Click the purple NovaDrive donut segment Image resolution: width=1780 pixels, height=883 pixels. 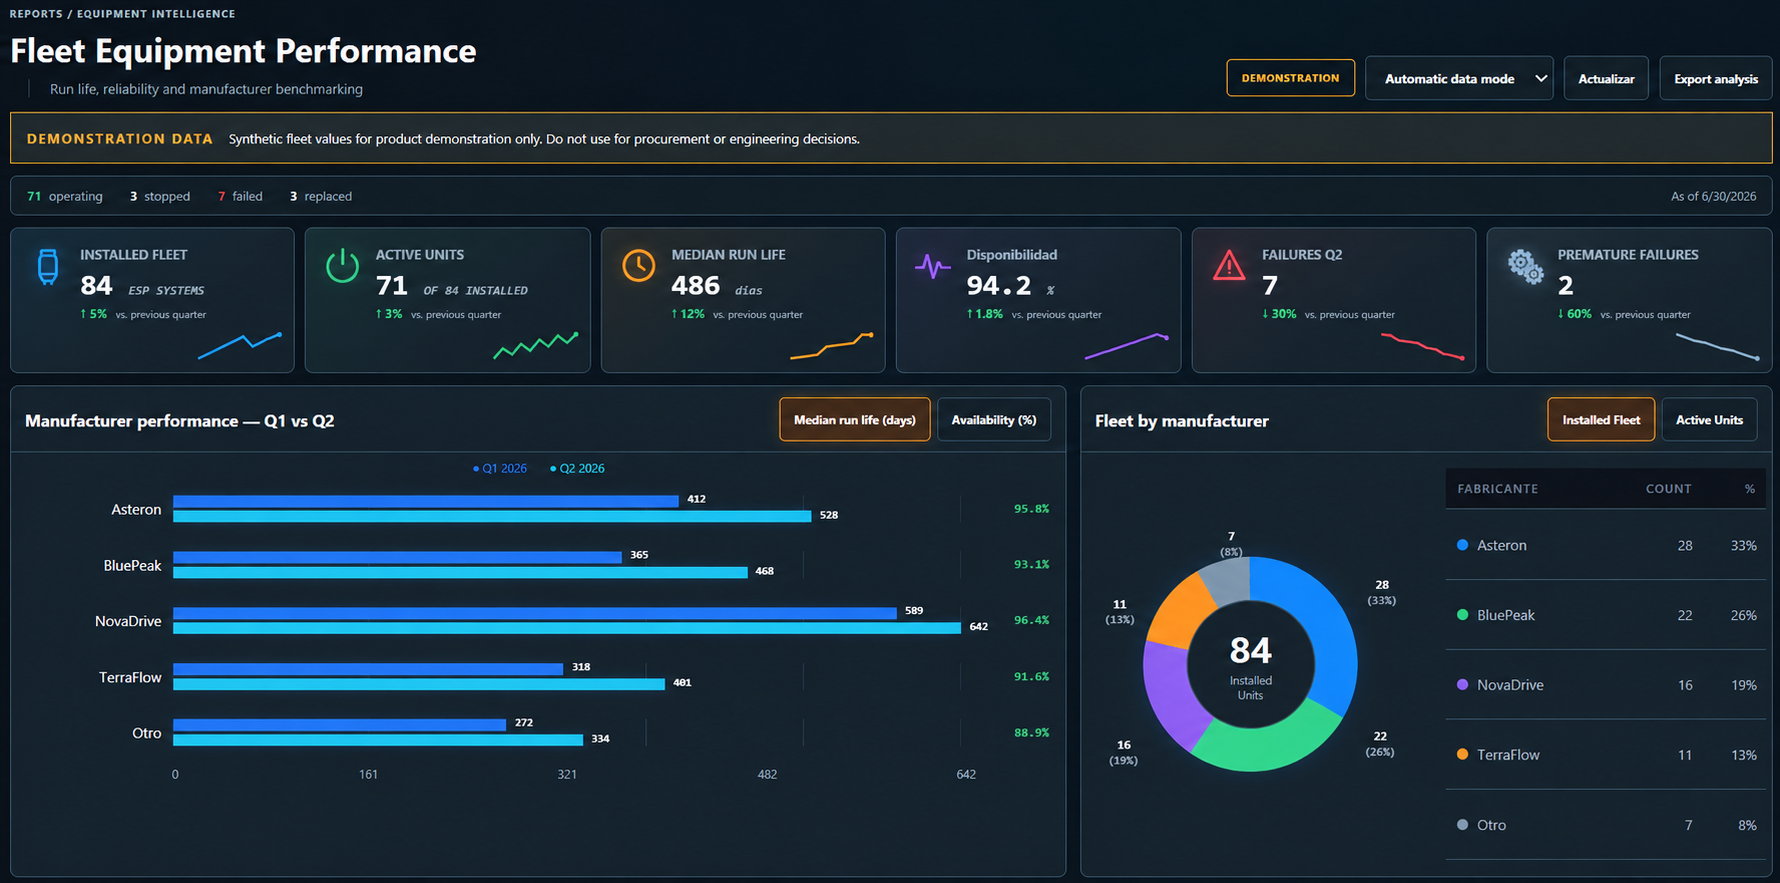(1172, 696)
